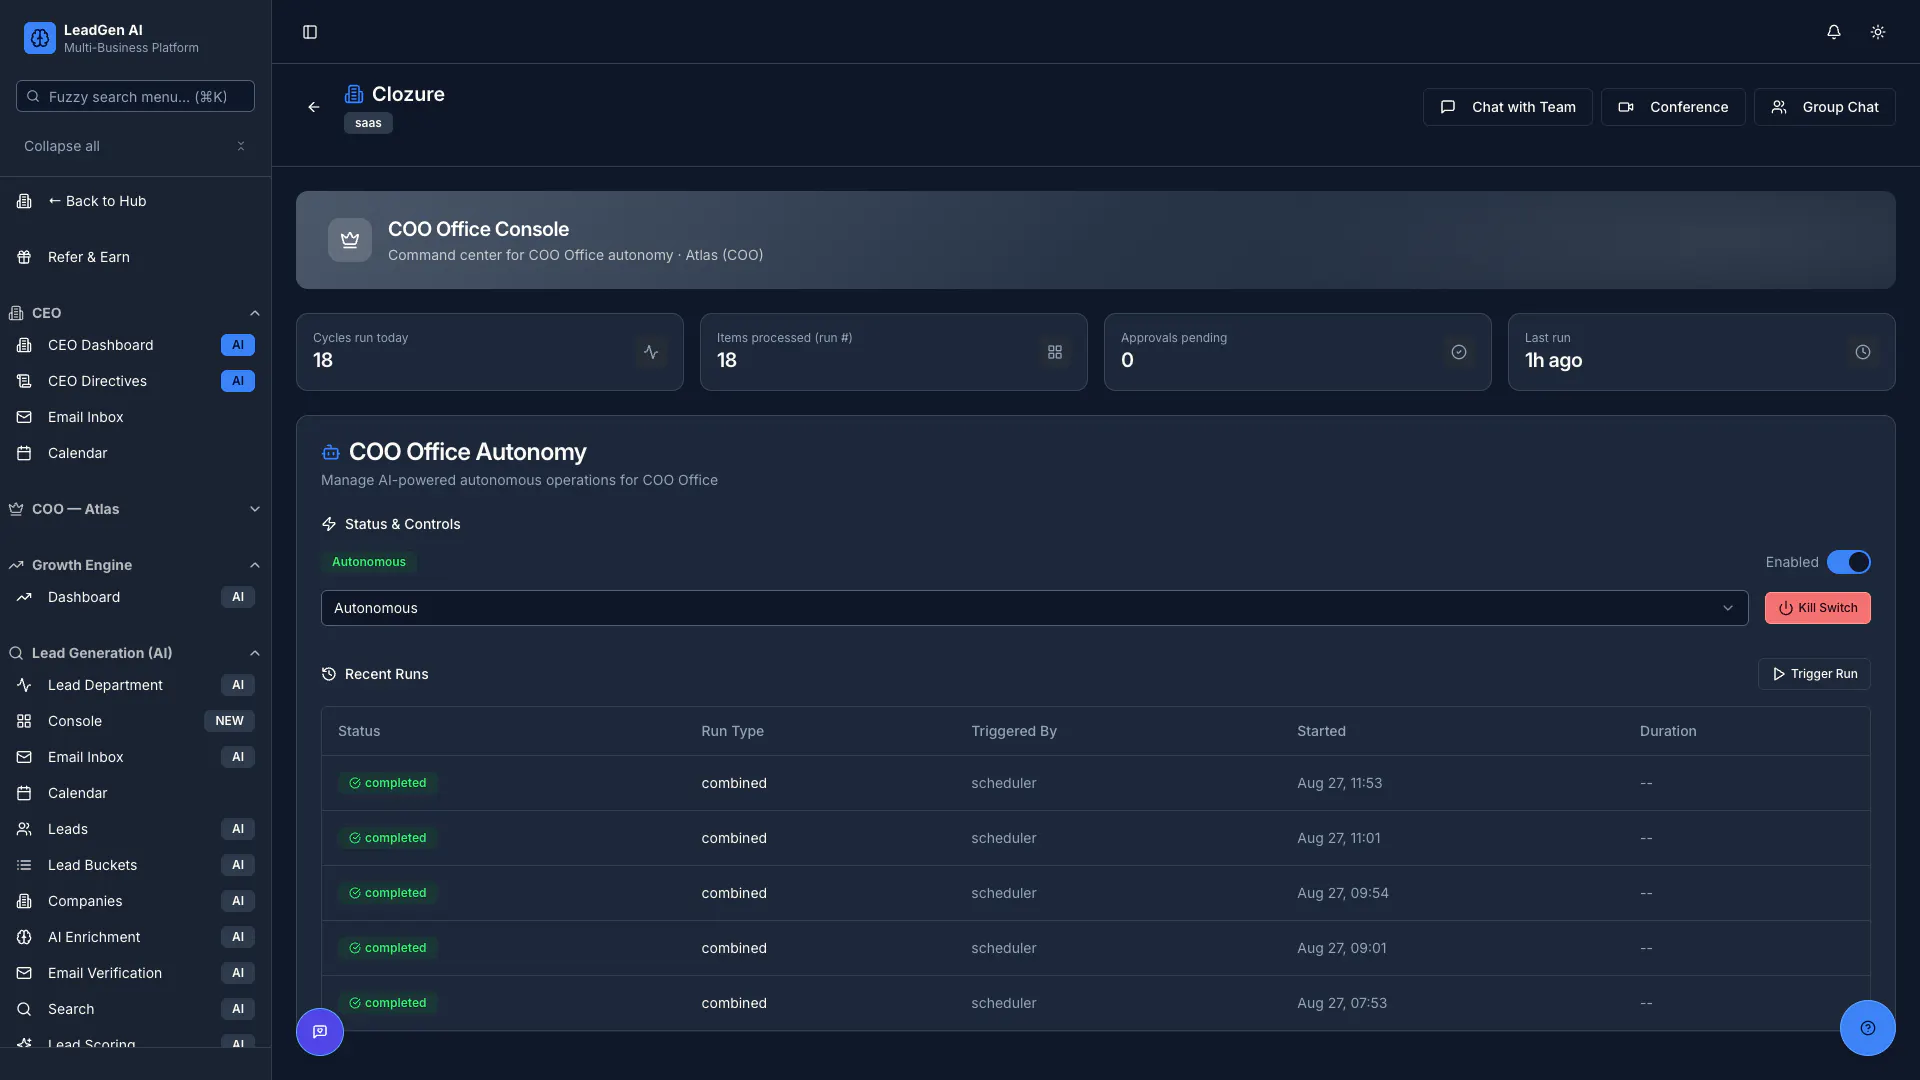Click the Trigger Run button
The width and height of the screenshot is (1920, 1080).
tap(1814, 674)
